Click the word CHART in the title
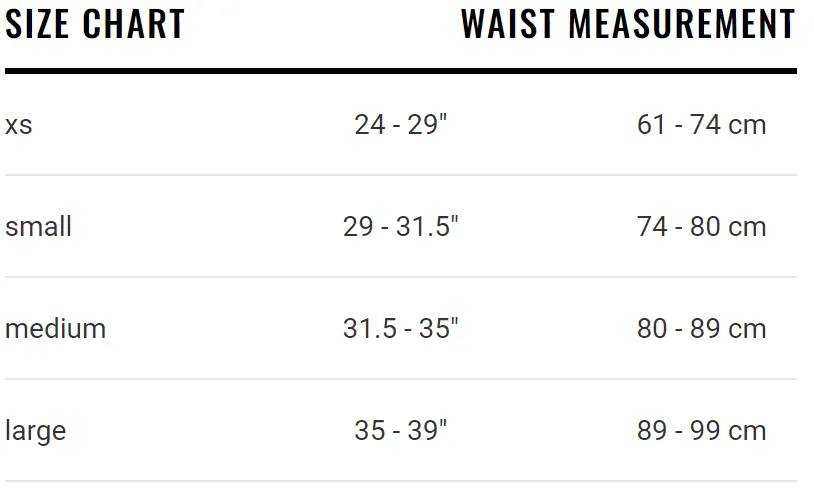Image resolution: width=814 pixels, height=501 pixels. coord(134,24)
